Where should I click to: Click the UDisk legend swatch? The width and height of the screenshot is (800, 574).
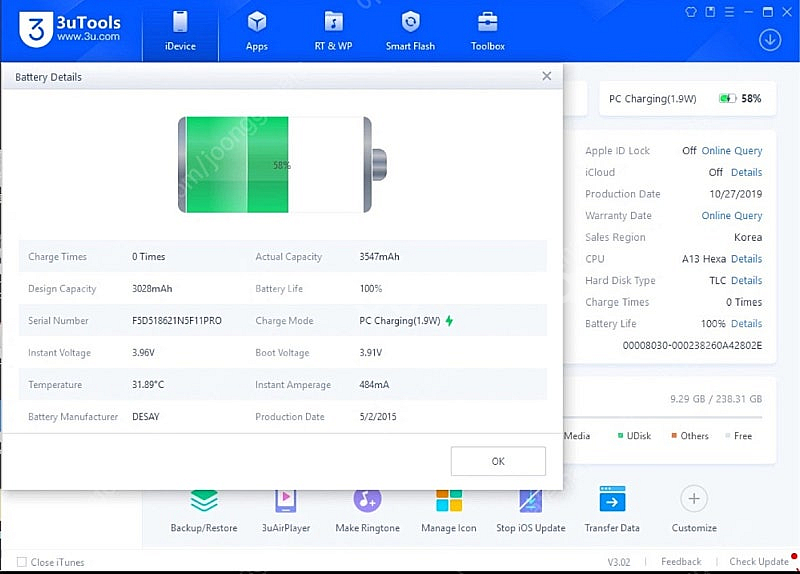pyautogui.click(x=620, y=436)
